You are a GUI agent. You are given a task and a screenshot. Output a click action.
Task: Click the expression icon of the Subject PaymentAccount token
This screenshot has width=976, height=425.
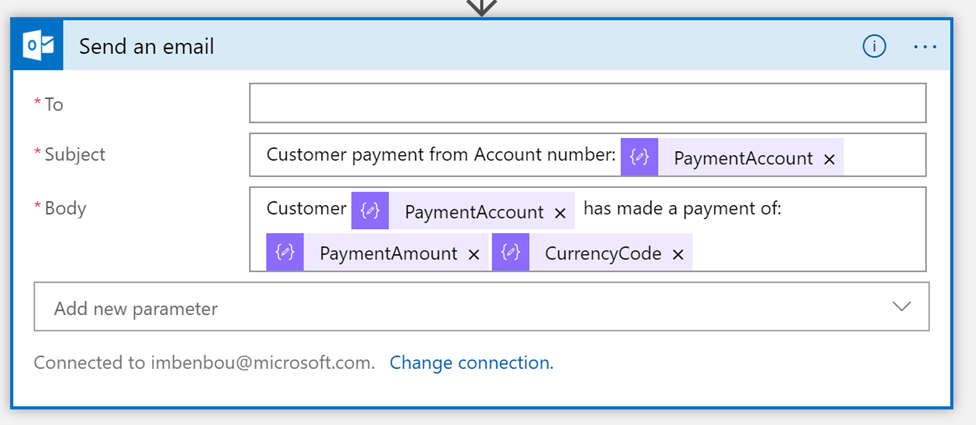(x=639, y=158)
